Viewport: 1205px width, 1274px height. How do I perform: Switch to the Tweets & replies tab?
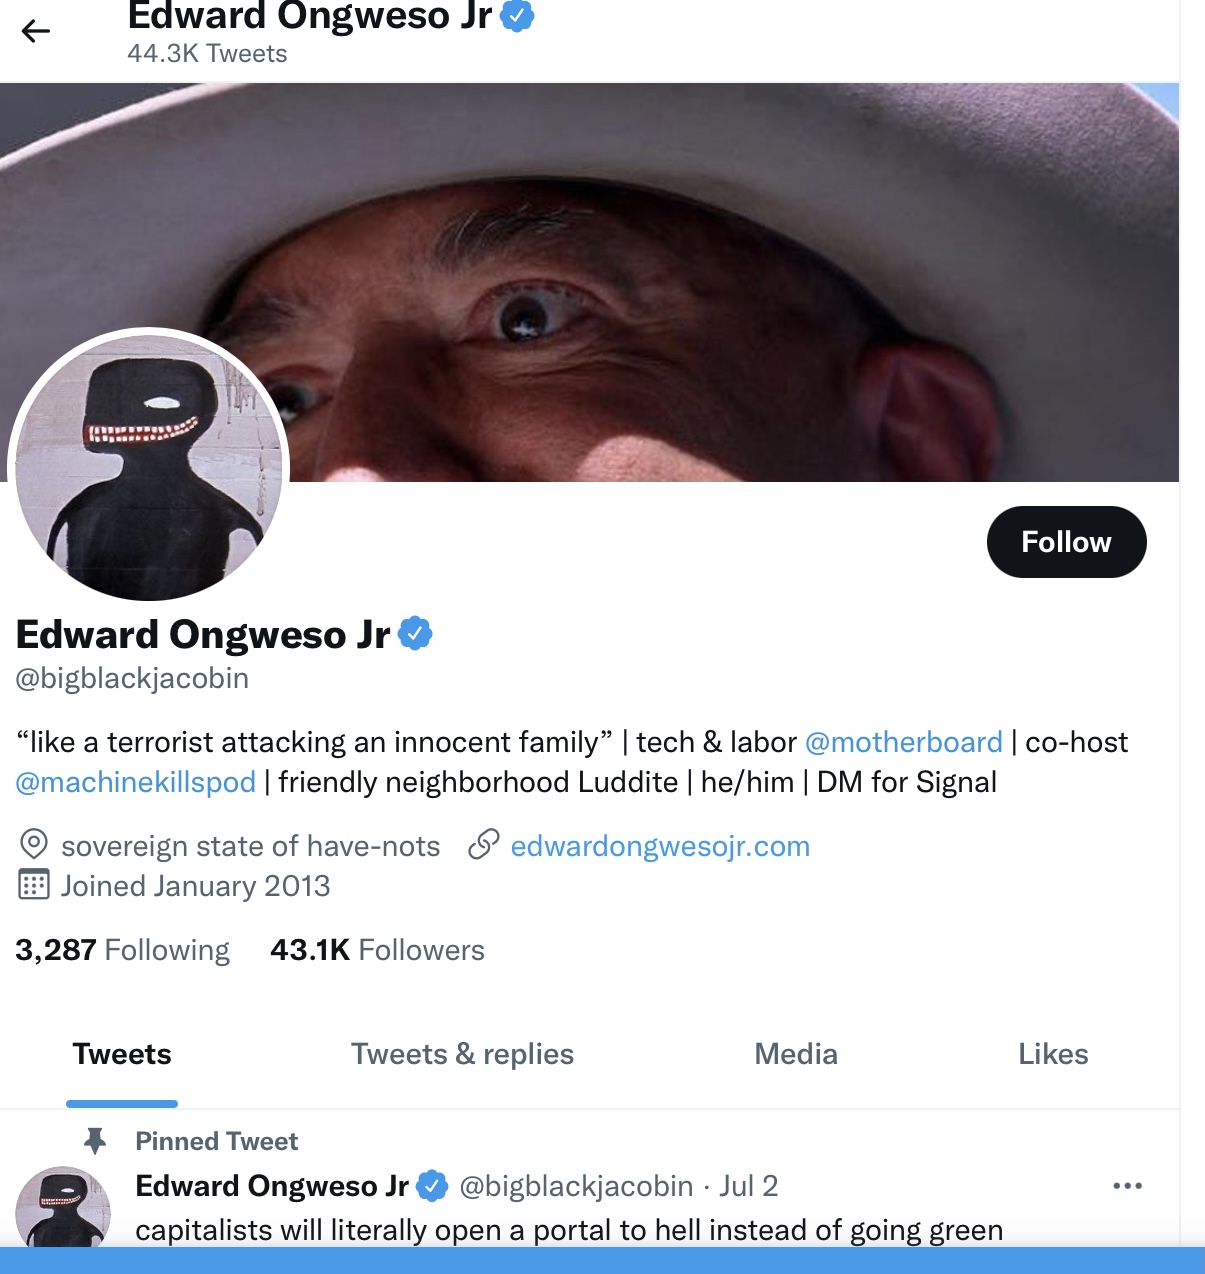pos(462,1054)
